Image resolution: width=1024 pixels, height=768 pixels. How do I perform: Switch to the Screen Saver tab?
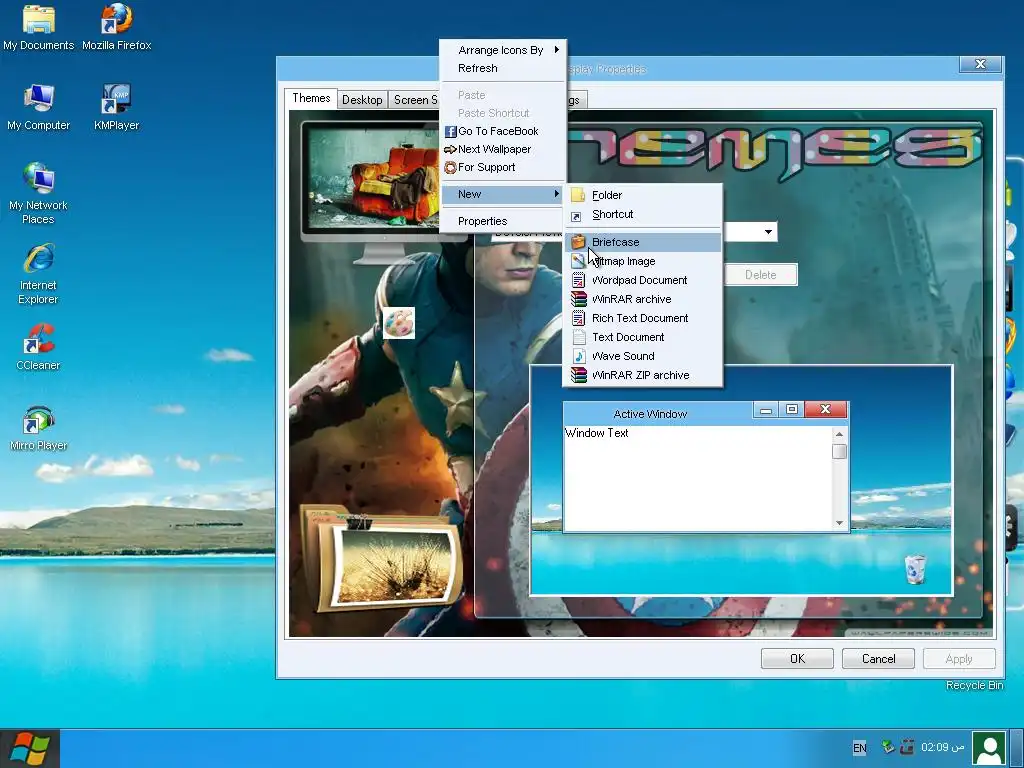pos(415,100)
